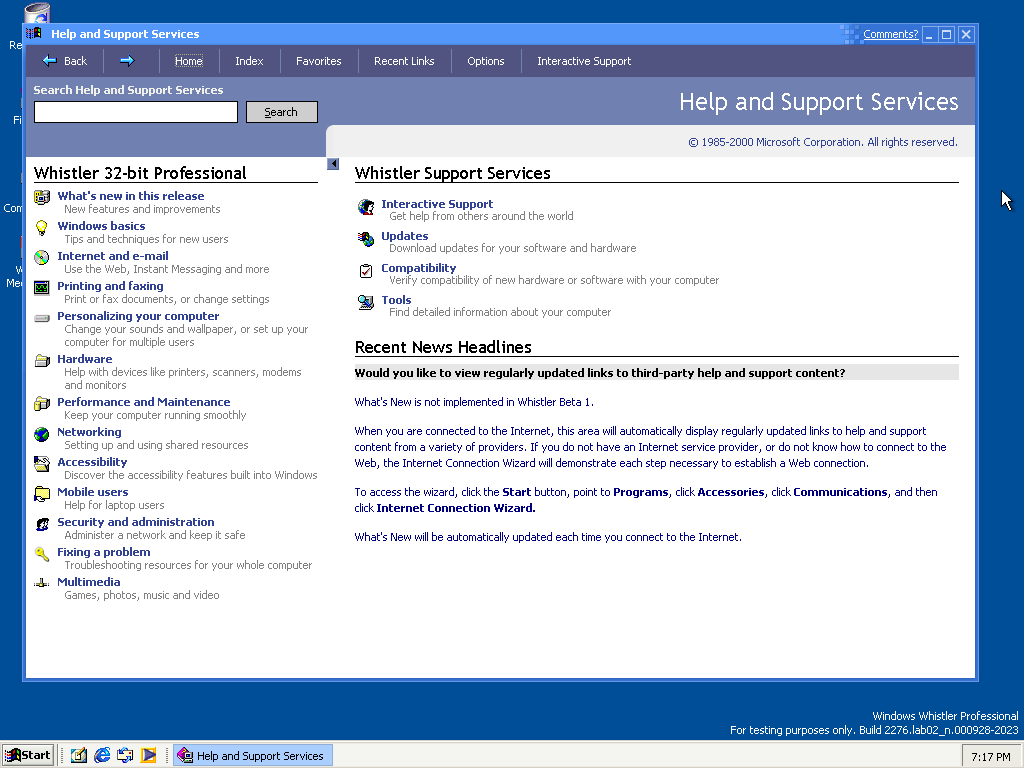Screen dimensions: 1024x768
Task: Click the Performance and Maintenance icon
Action: click(42, 403)
